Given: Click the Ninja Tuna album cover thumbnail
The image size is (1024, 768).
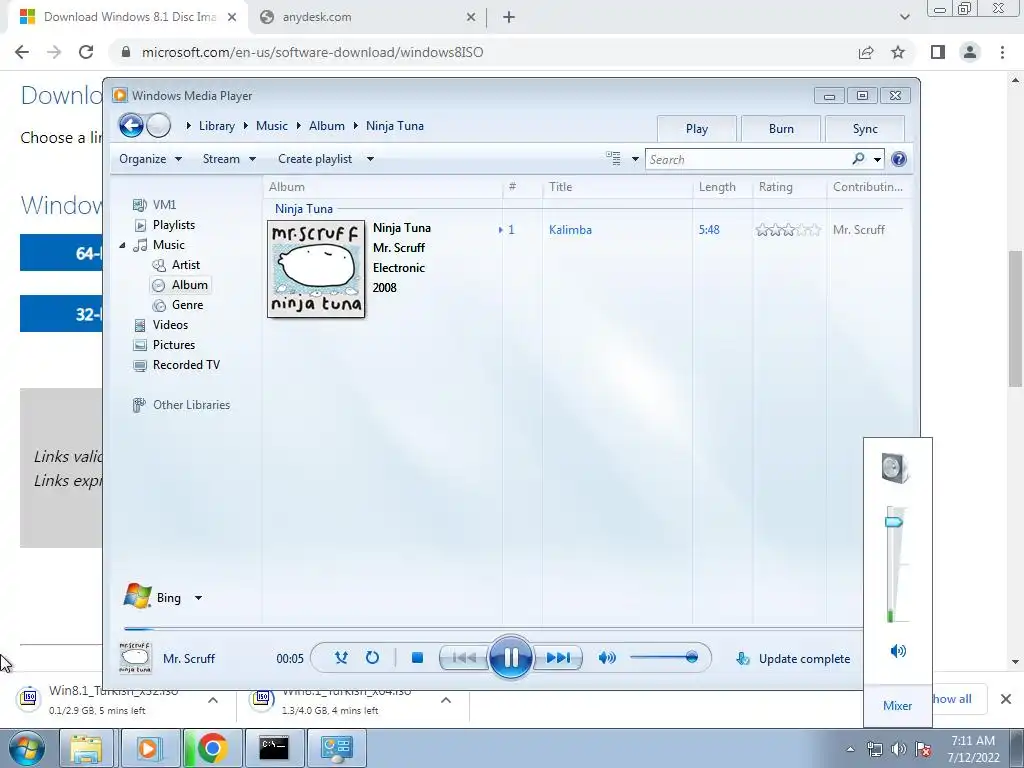Looking at the screenshot, I should click(x=316, y=269).
